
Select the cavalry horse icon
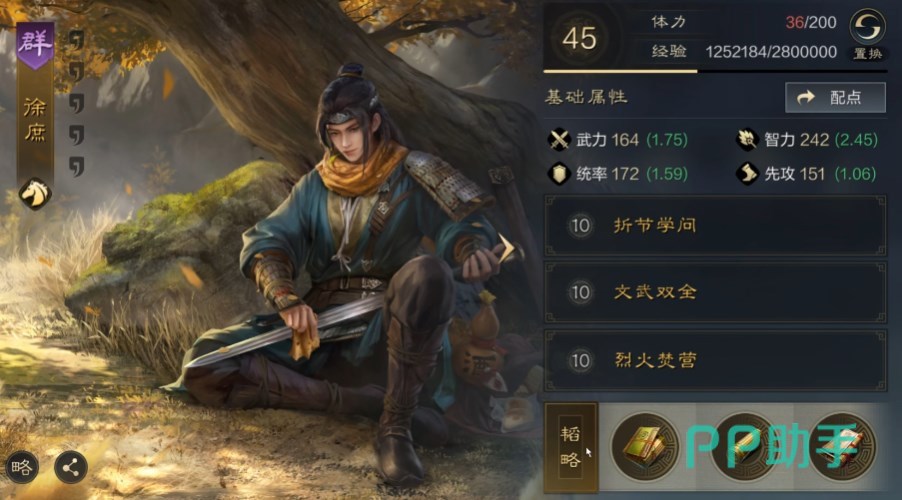[x=35, y=193]
